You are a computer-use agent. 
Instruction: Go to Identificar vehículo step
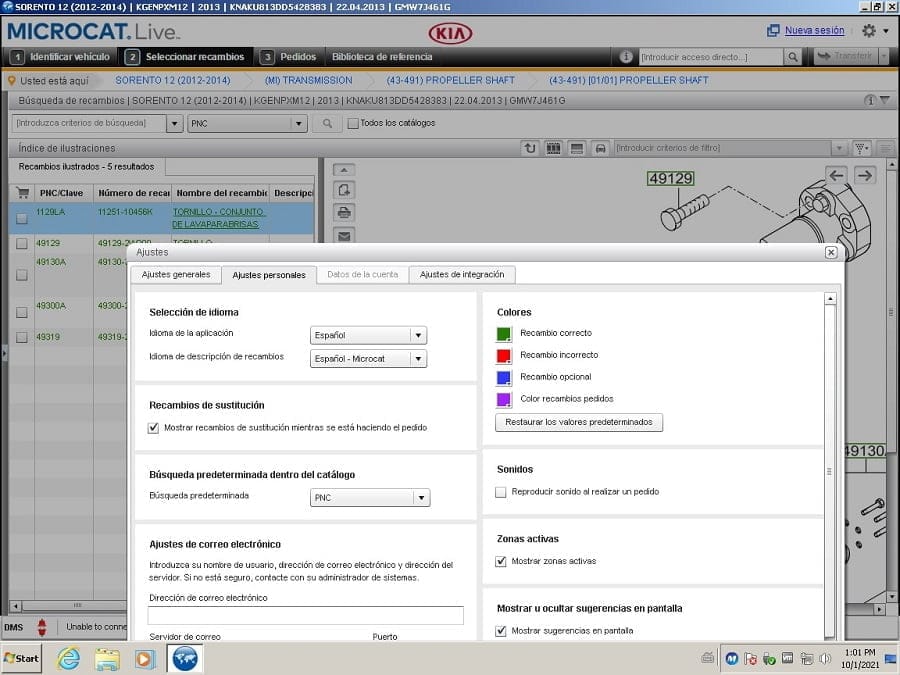[x=61, y=57]
